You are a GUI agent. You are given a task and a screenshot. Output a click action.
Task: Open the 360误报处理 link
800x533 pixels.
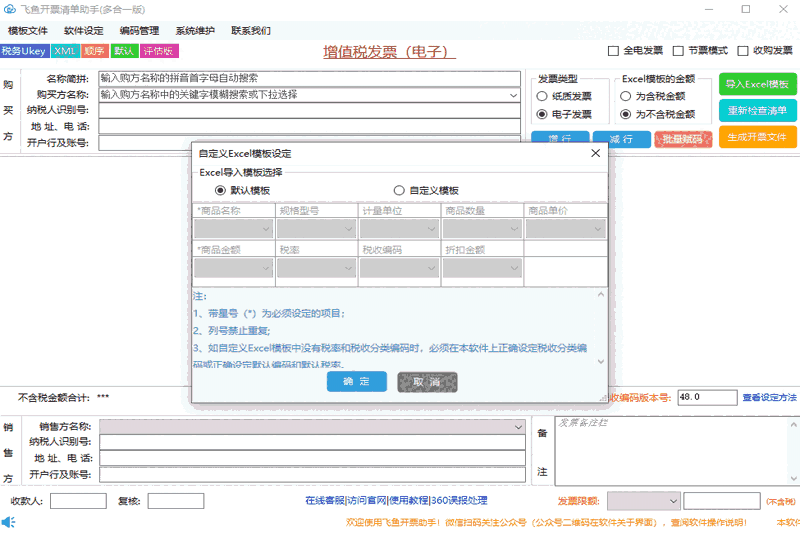(459, 501)
